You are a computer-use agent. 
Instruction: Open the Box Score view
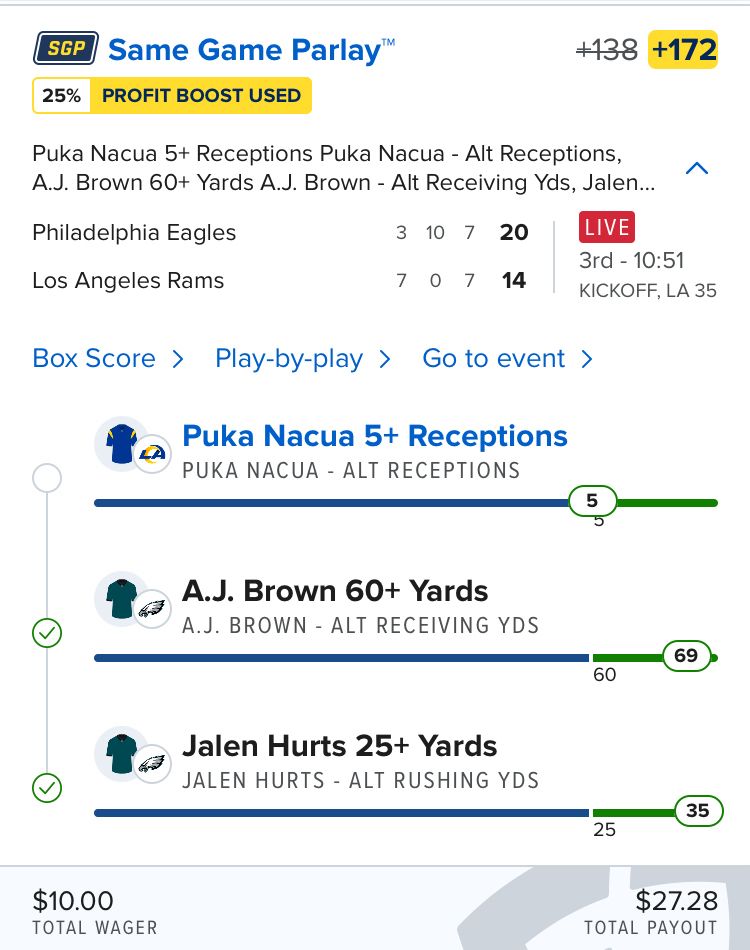pos(94,358)
